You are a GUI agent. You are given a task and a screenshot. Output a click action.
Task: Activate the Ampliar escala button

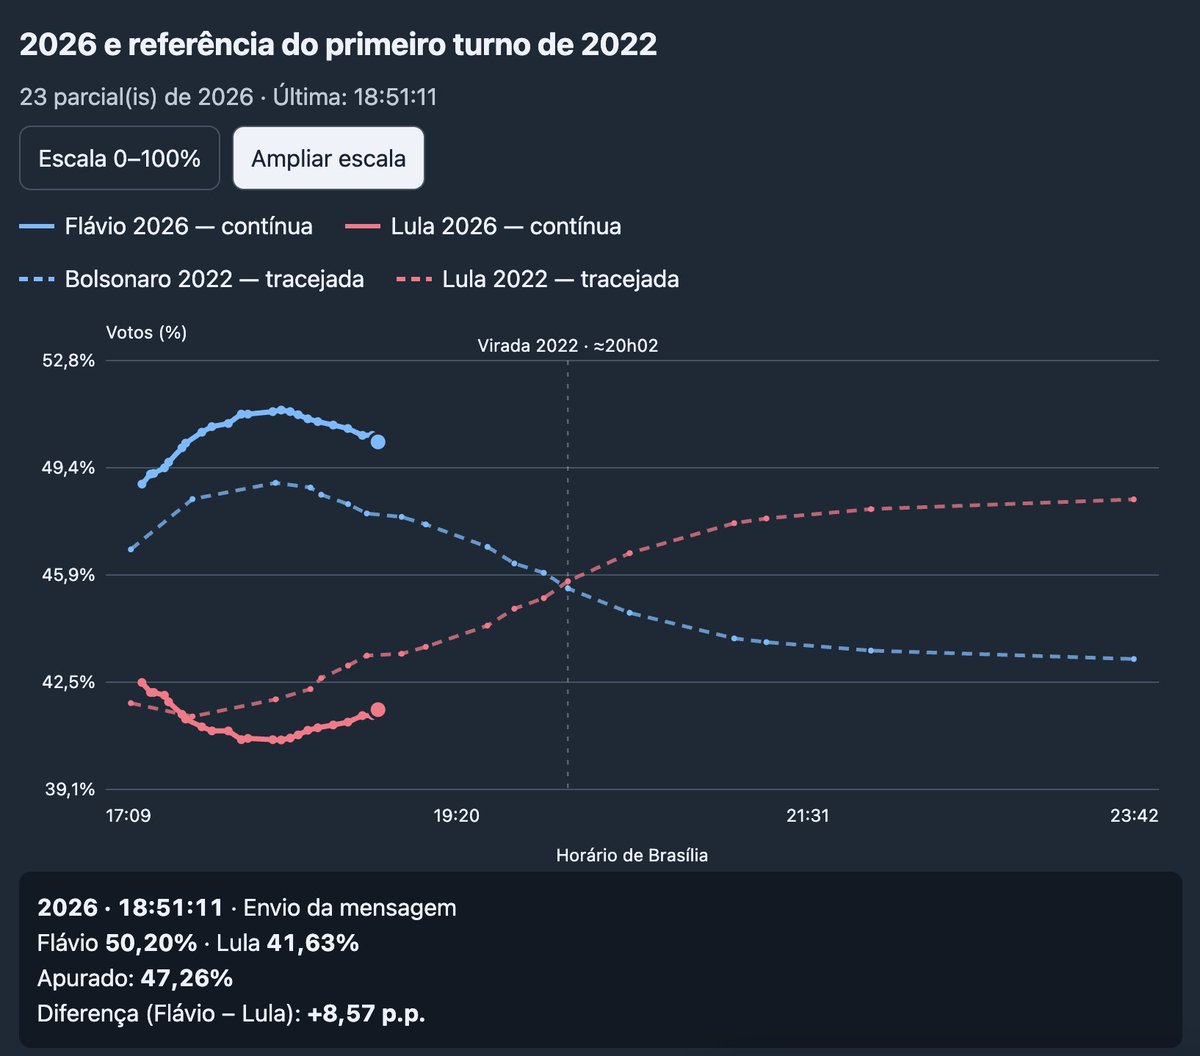(328, 158)
